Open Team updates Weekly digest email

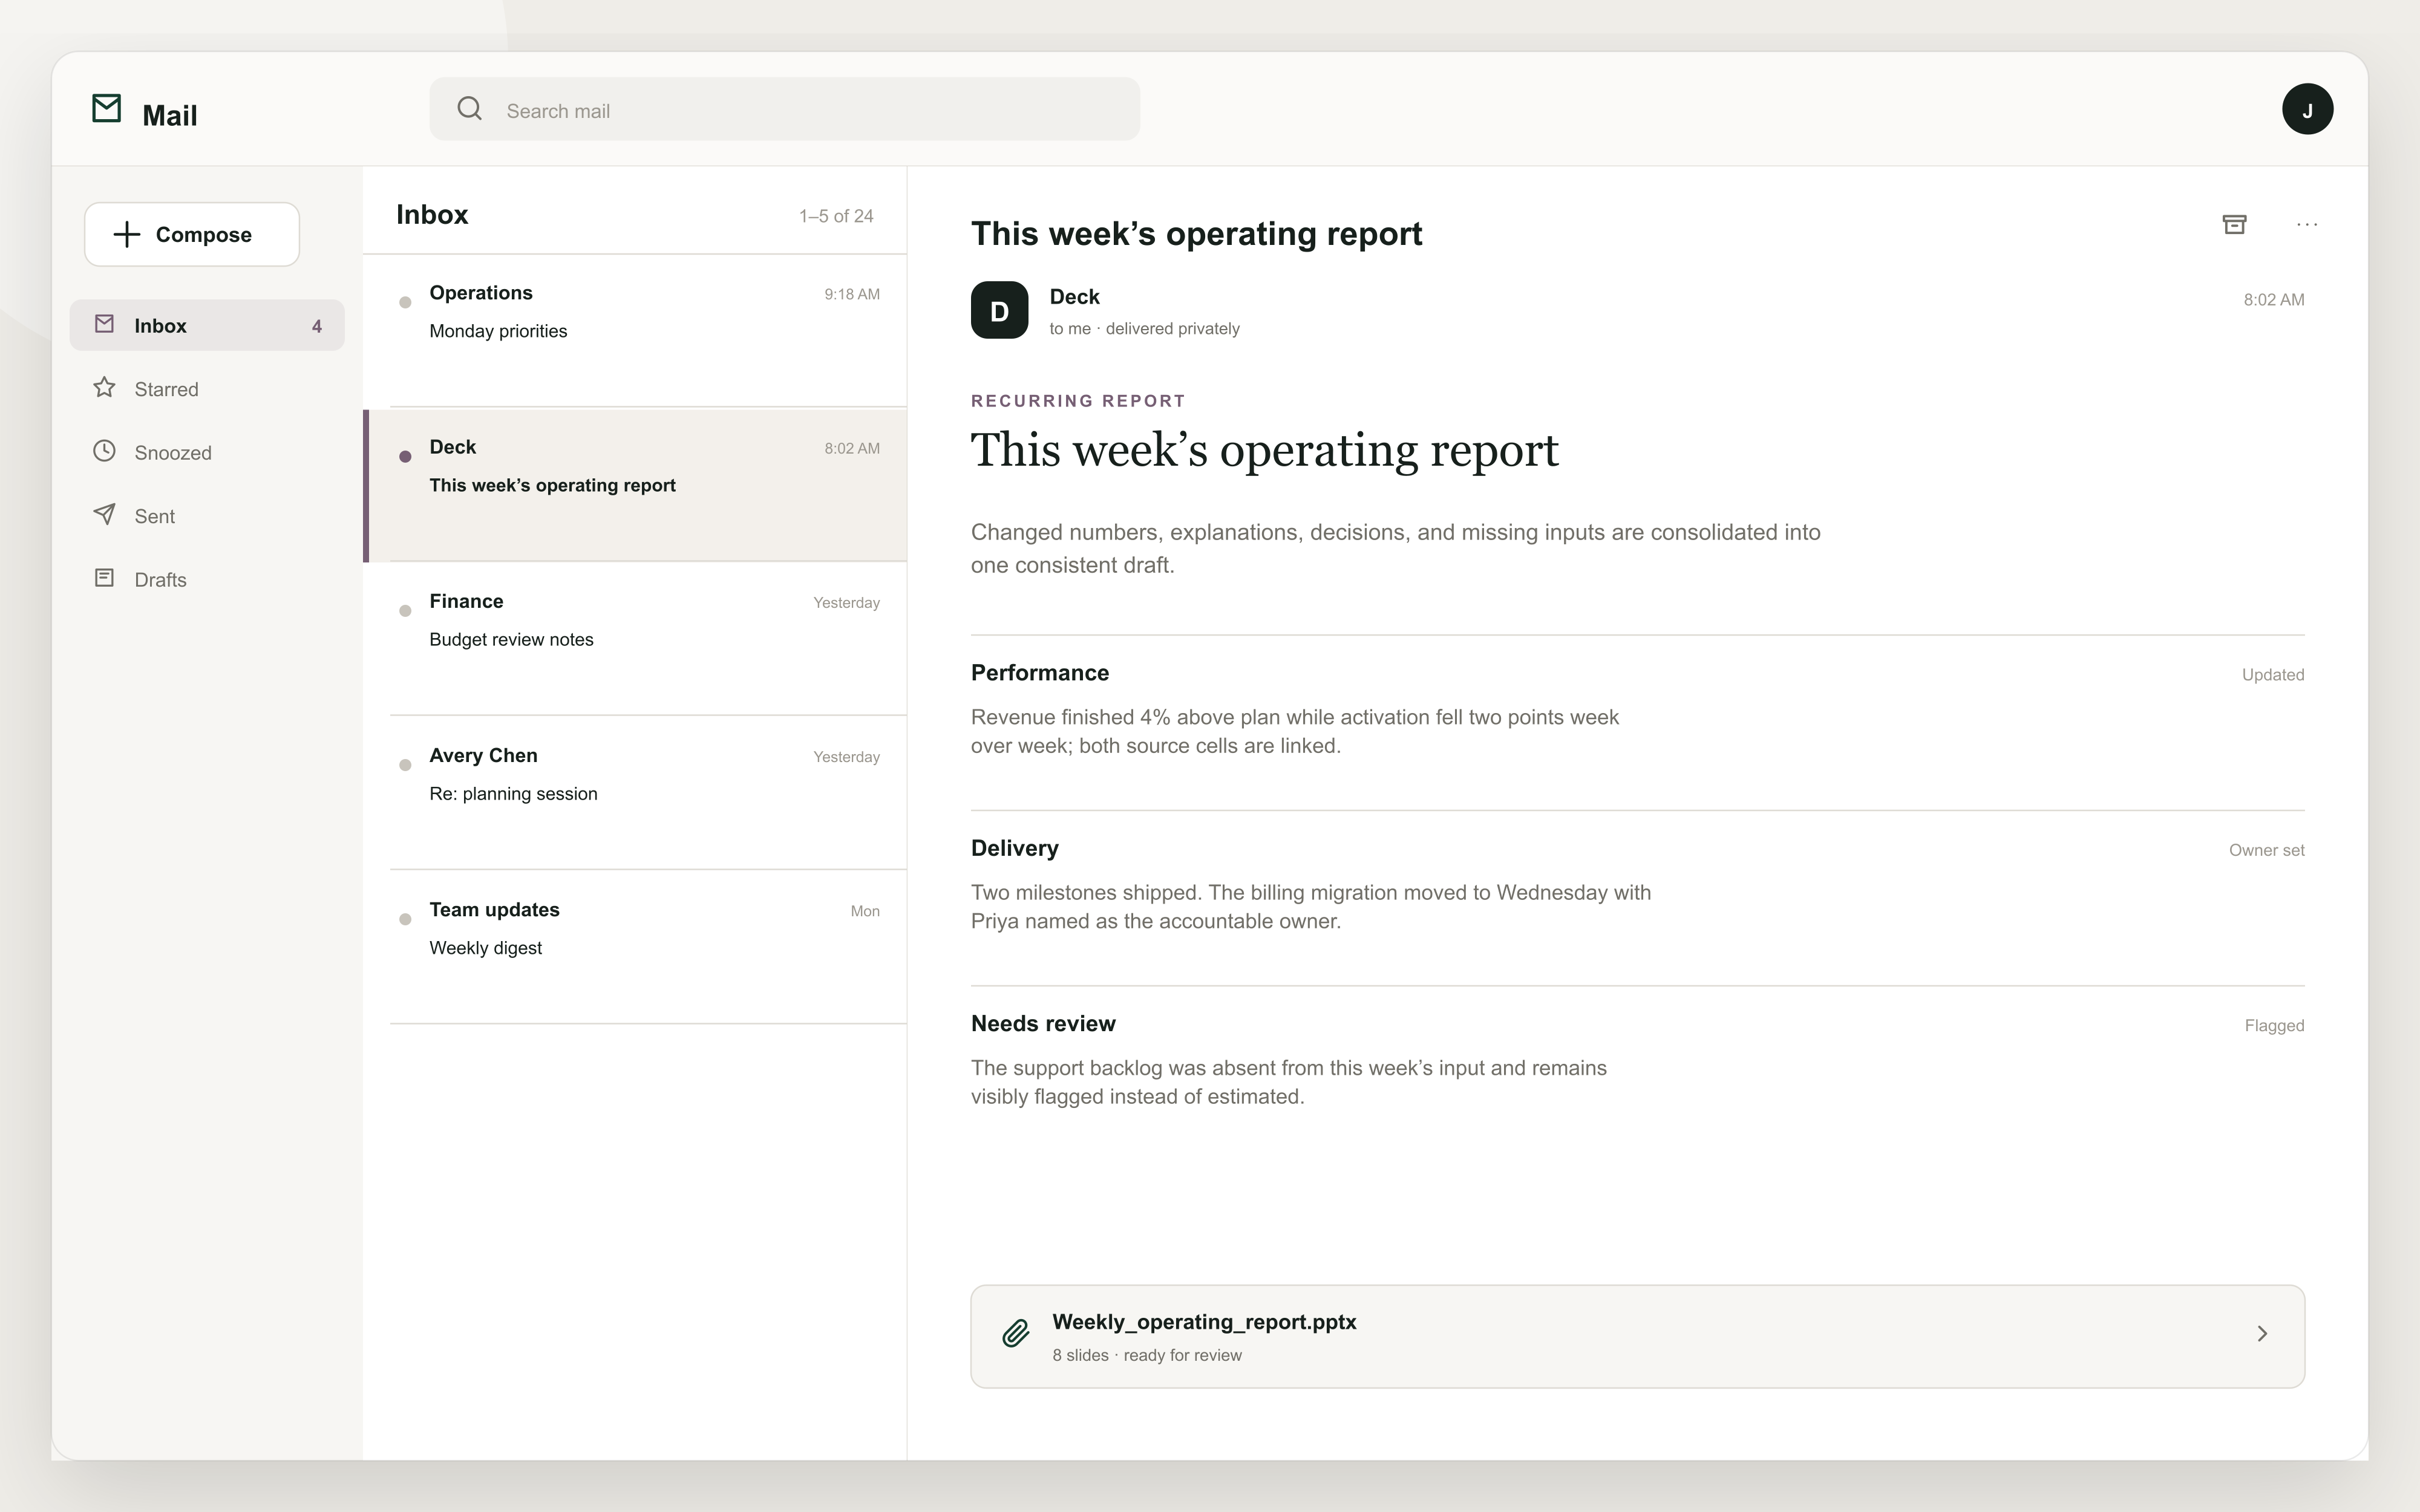(635, 947)
